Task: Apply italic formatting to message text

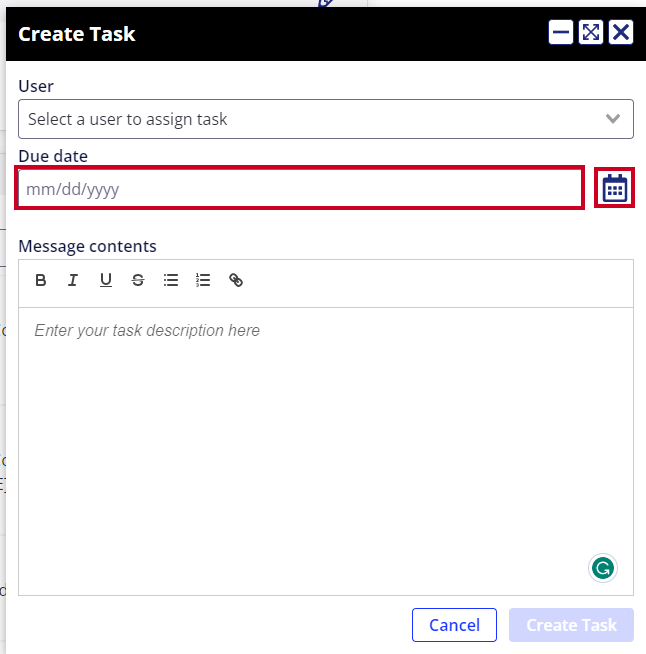Action: point(73,280)
